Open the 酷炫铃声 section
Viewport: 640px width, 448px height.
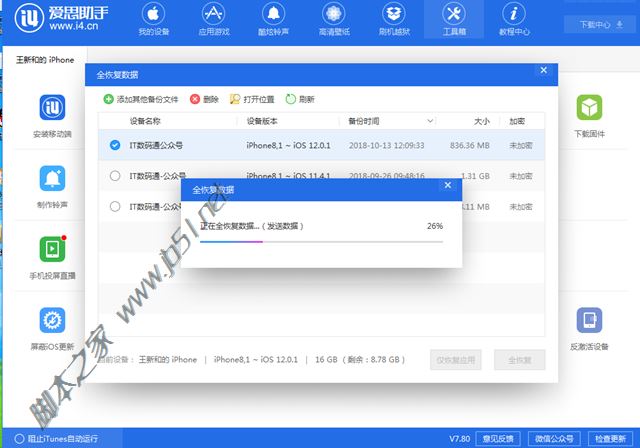pos(273,19)
